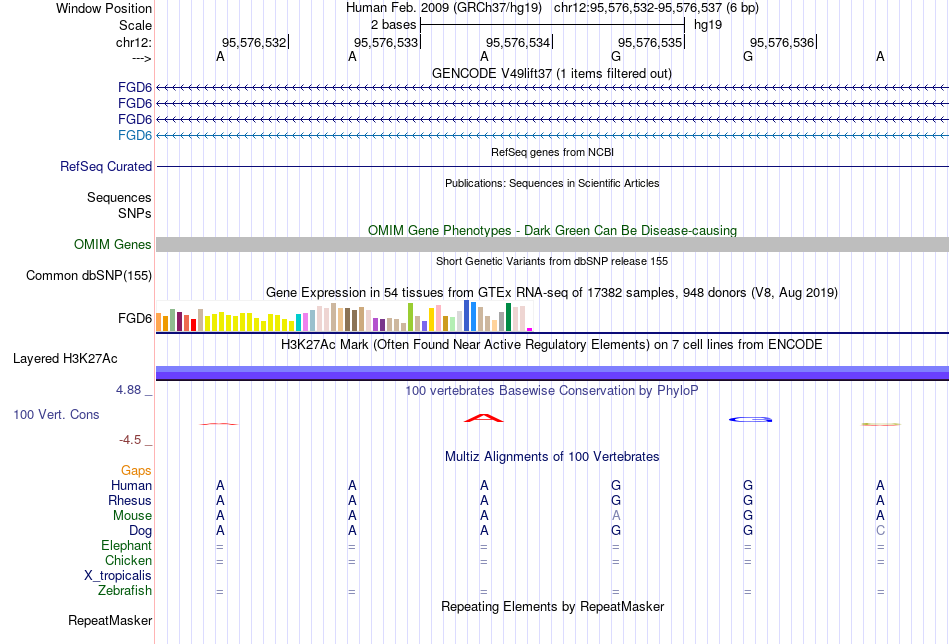
Task: Open the 'RefSeq genes from NCBI' title
Action: point(552,153)
